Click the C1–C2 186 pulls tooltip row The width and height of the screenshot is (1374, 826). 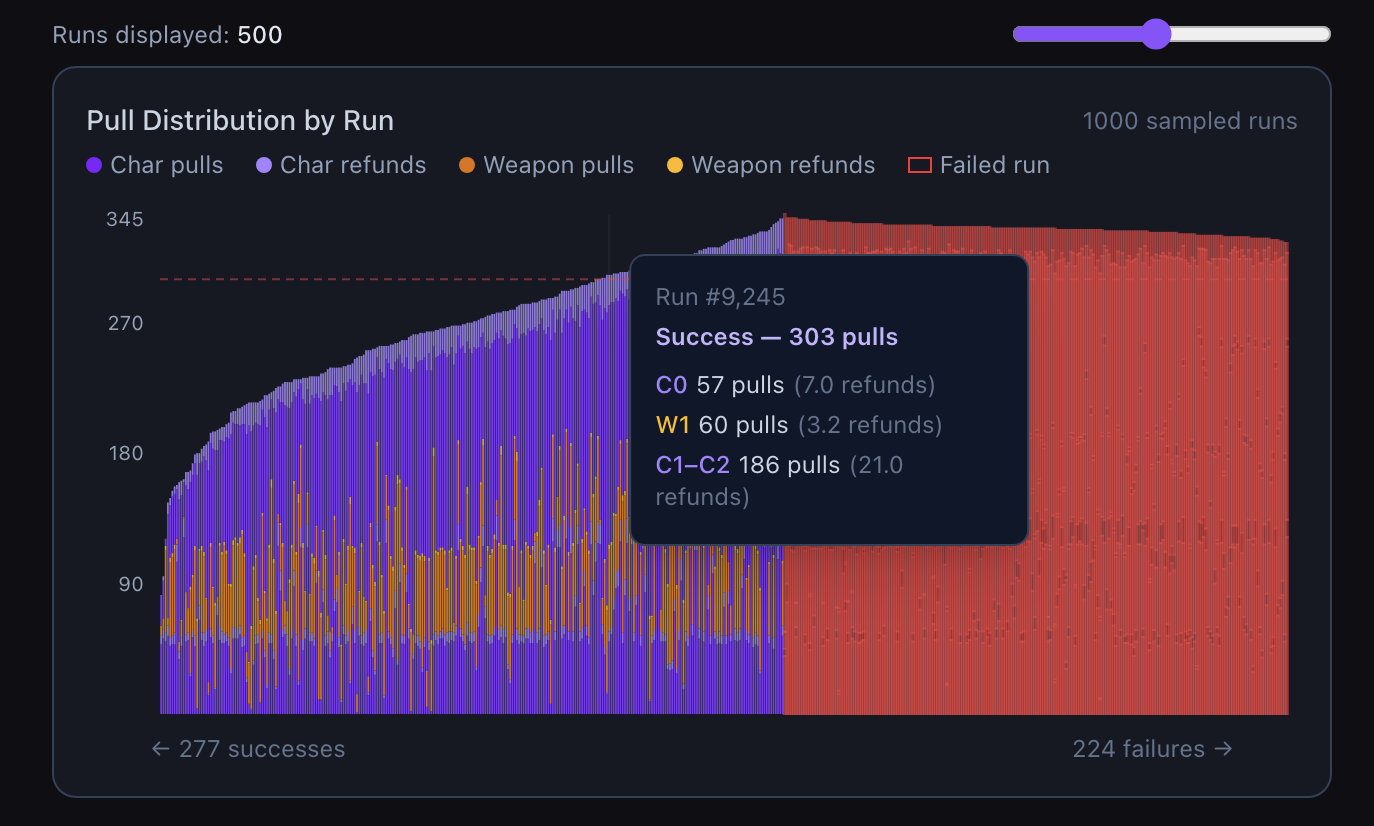tap(780, 480)
